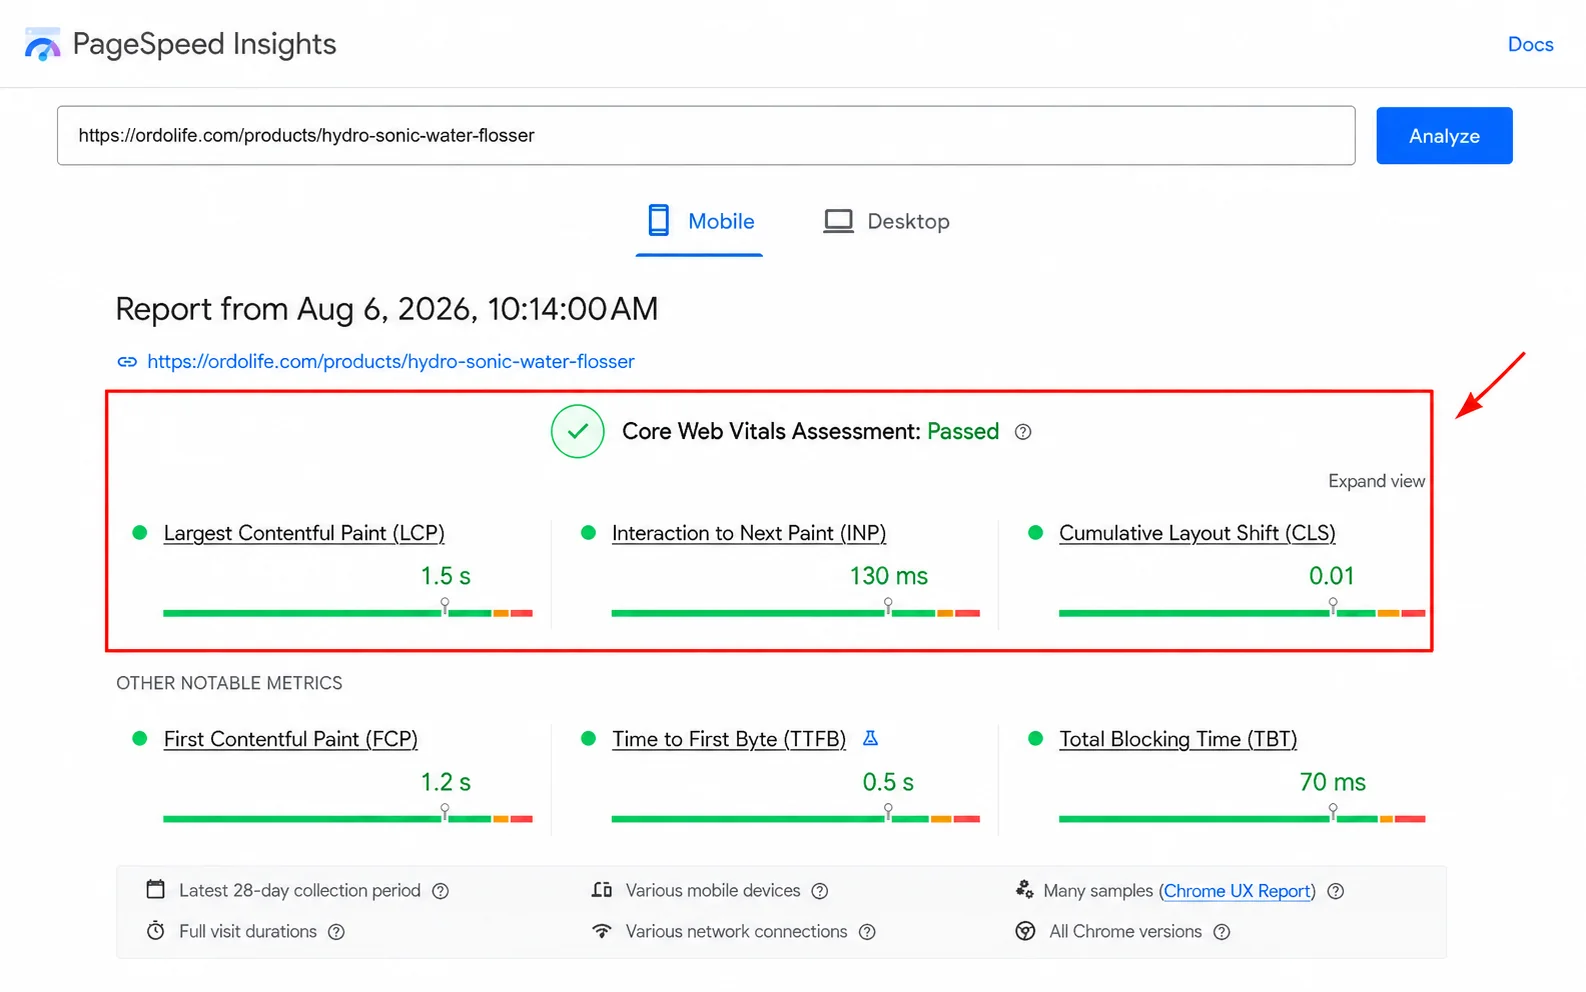Open help for Various mobile devices
This screenshot has height=992, width=1586.
point(820,891)
